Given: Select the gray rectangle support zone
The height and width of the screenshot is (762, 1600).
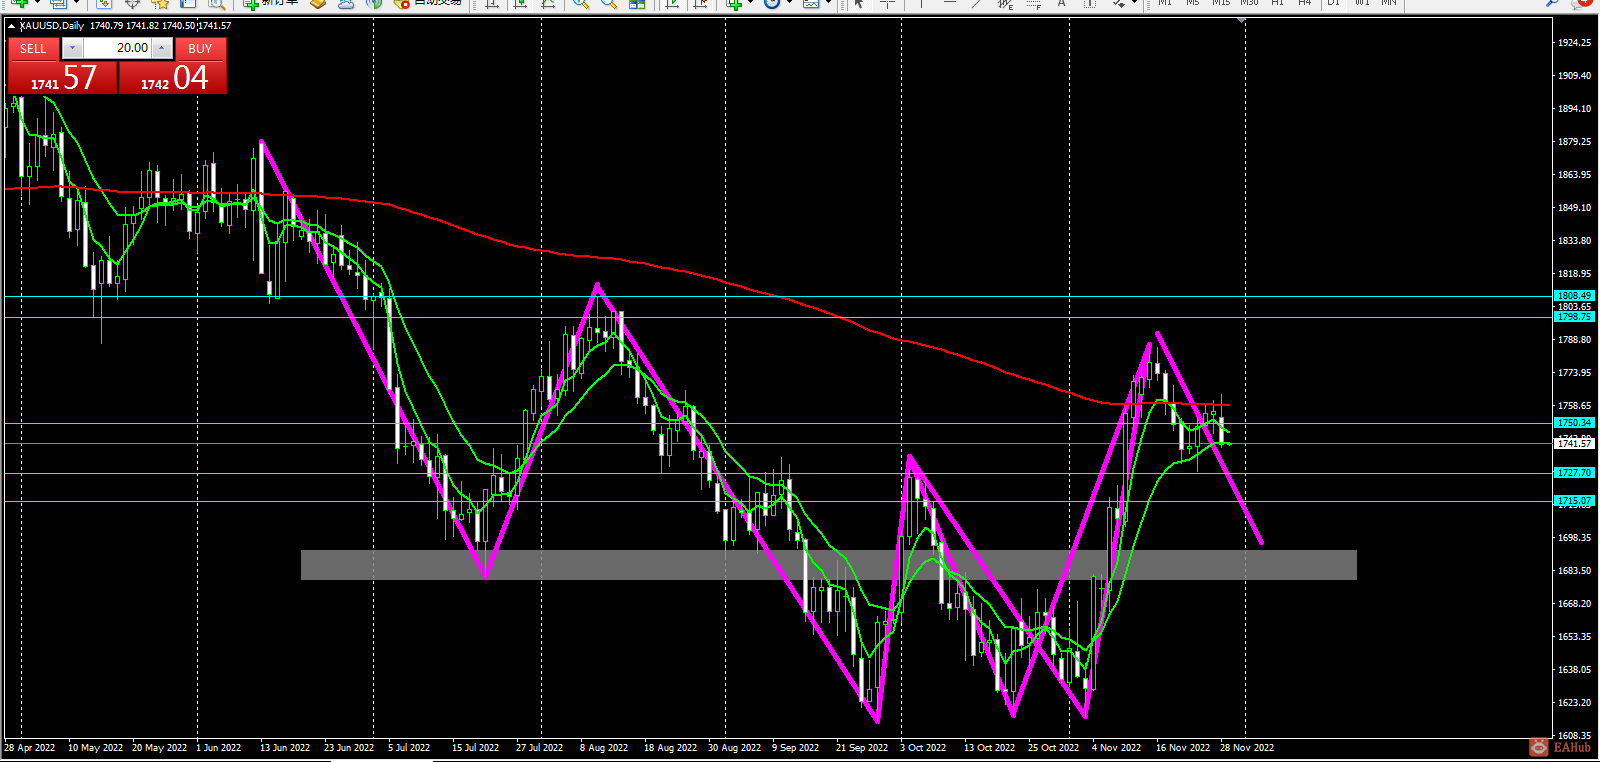Looking at the screenshot, I should click(x=828, y=564).
